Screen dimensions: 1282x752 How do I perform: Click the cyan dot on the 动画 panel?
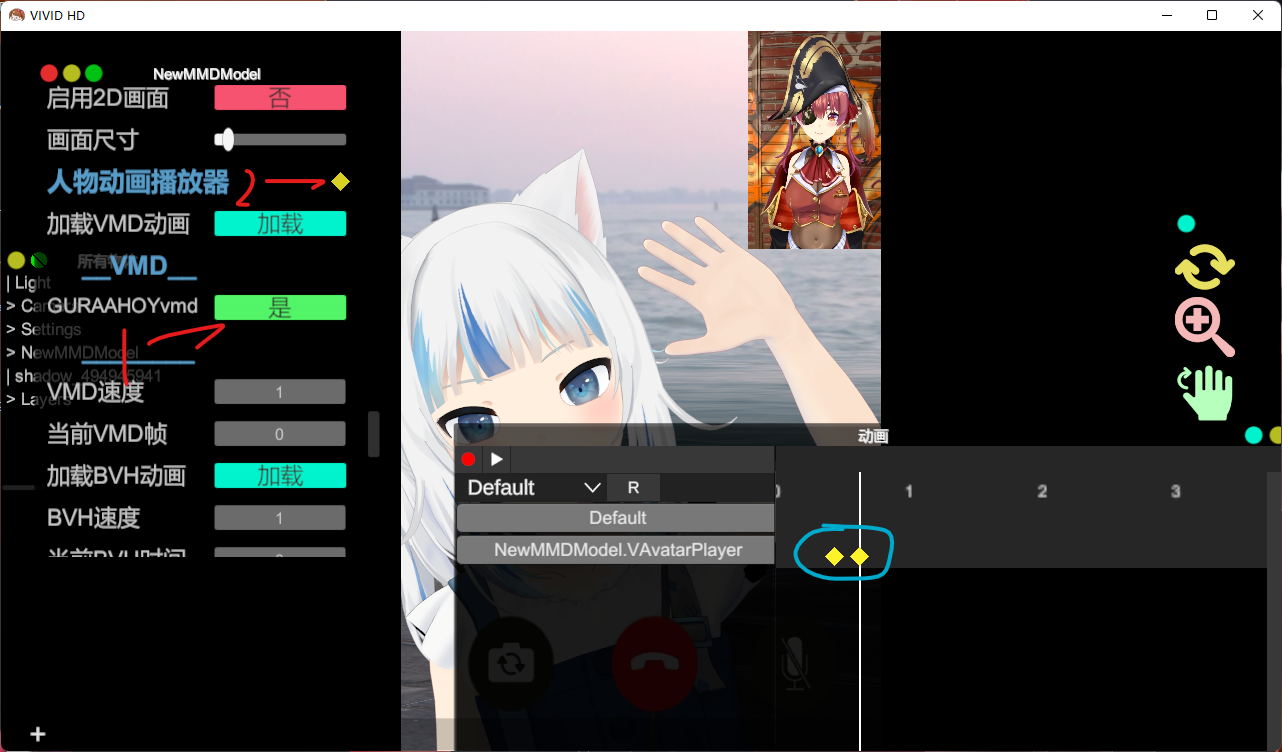[x=1253, y=435]
